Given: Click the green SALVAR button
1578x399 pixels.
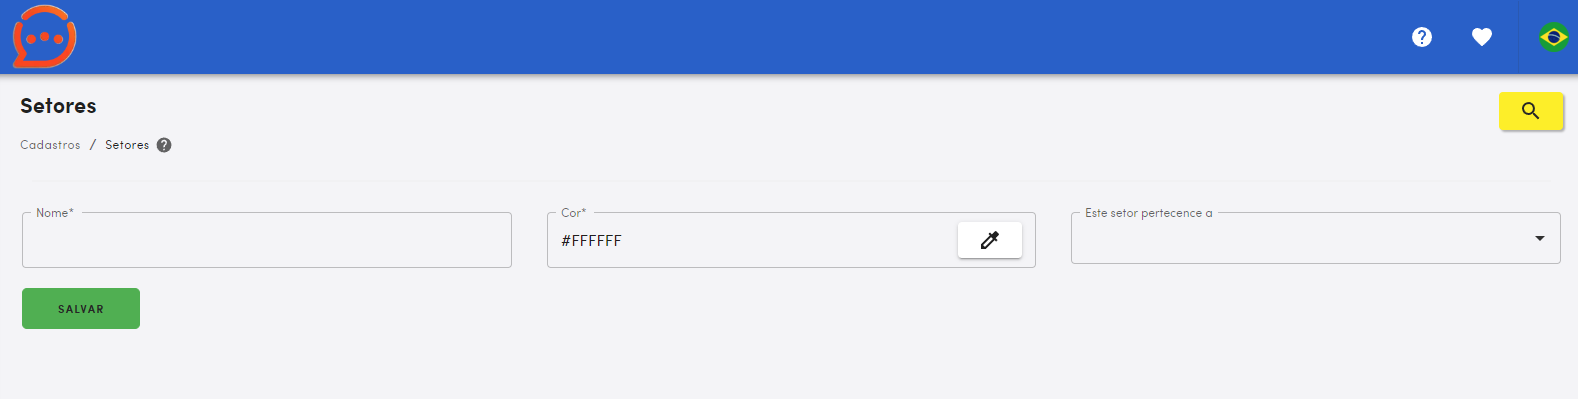Looking at the screenshot, I should pyautogui.click(x=81, y=309).
